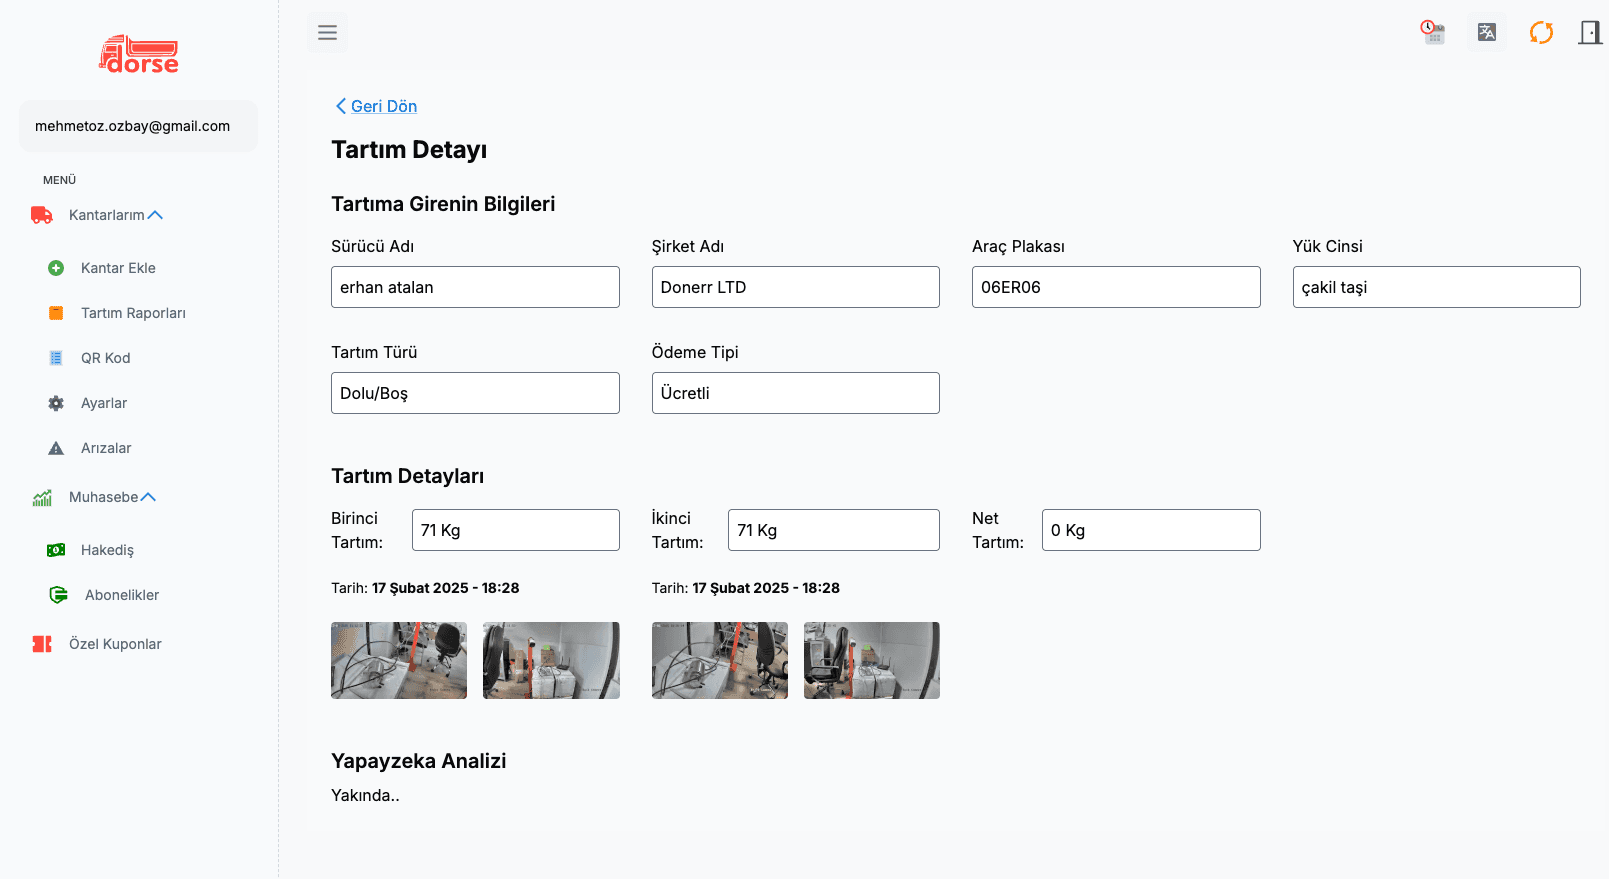The height and width of the screenshot is (879, 1609).
Task: Open Hakediş under Muhasebe
Action: coord(107,550)
